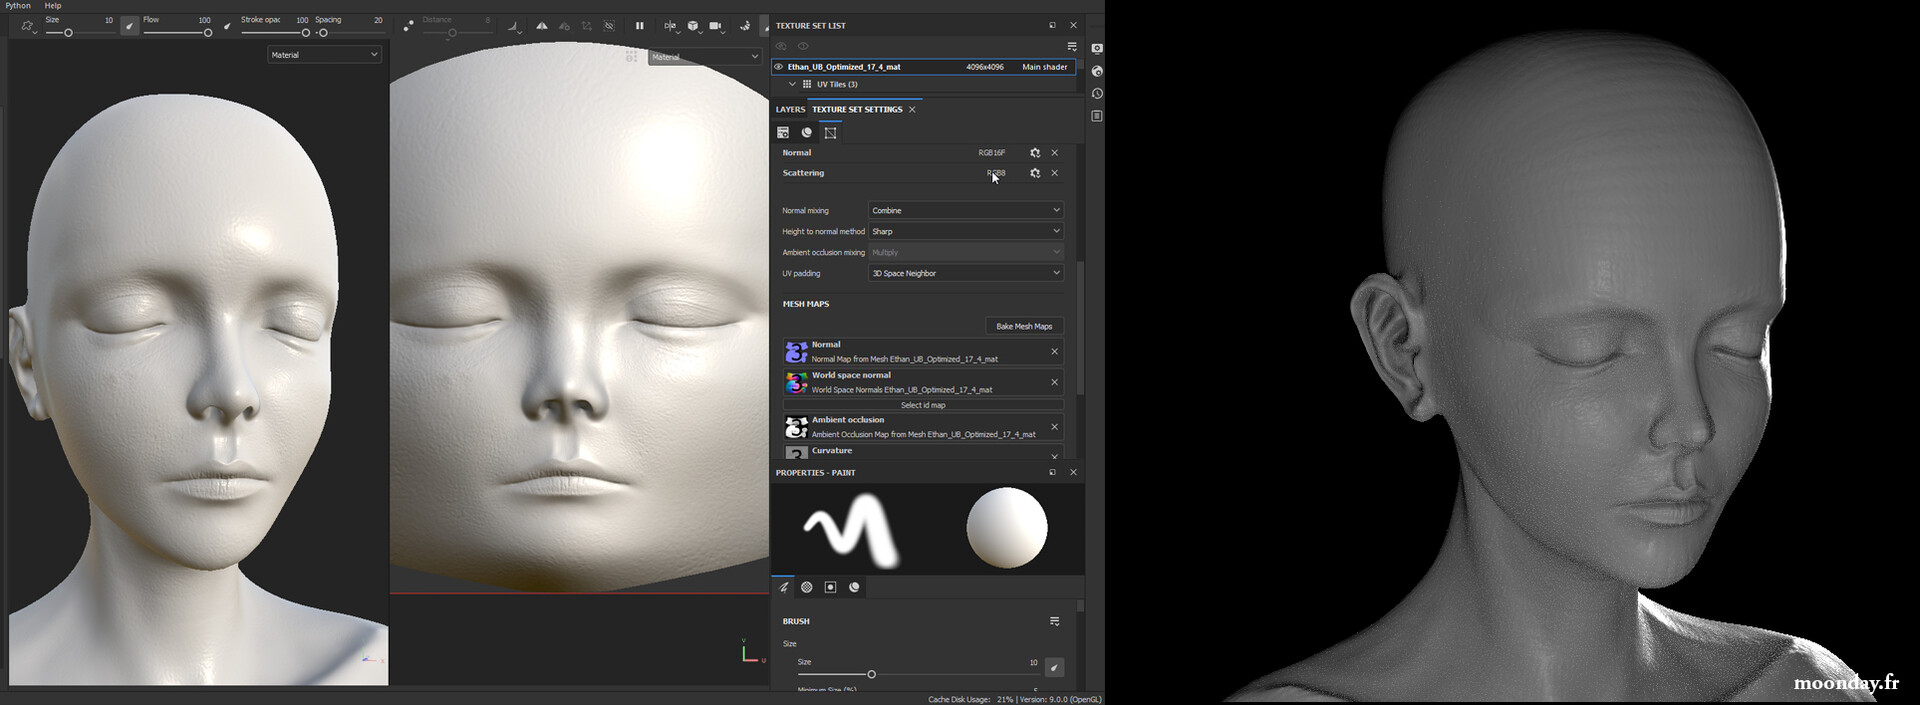Viewport: 1920px width, 705px height.
Task: Open the history icon in right sidebar
Action: pyautogui.click(x=1097, y=94)
